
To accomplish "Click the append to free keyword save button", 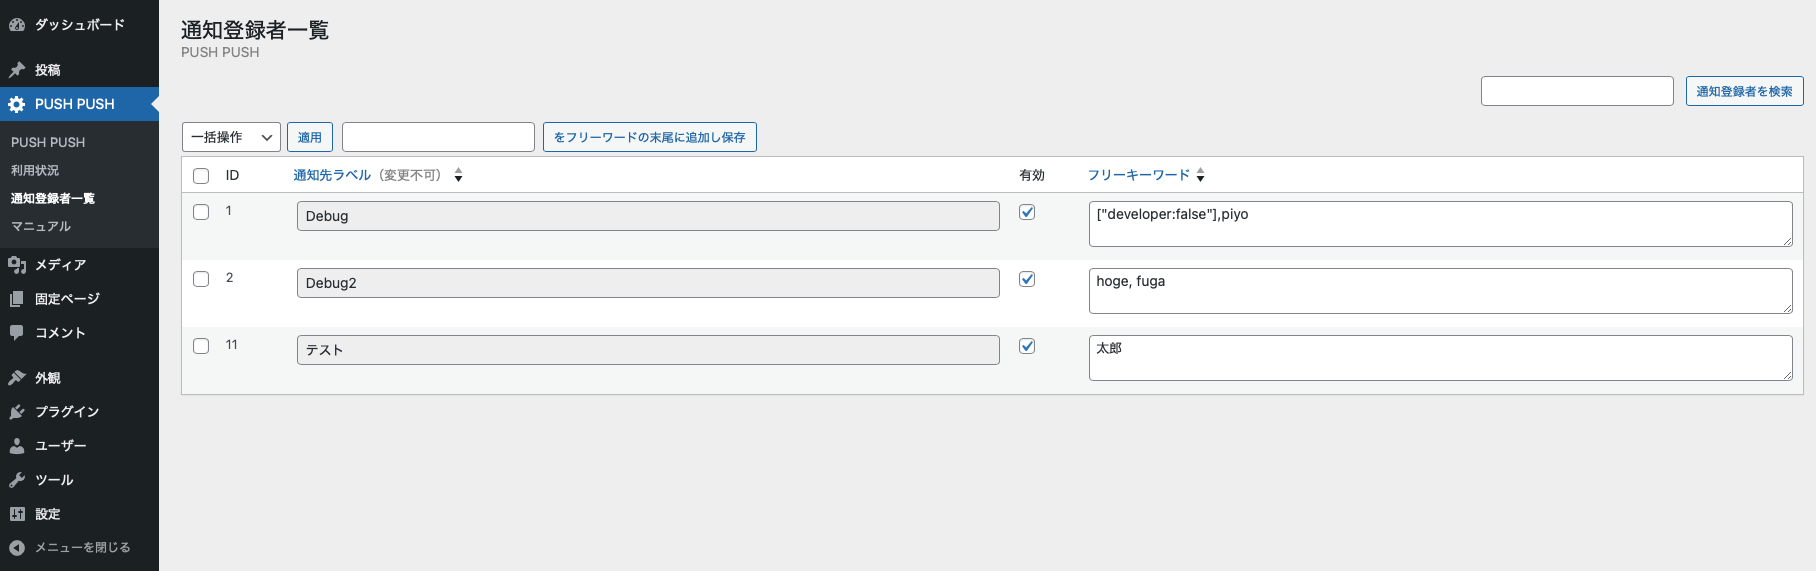I will (x=649, y=137).
